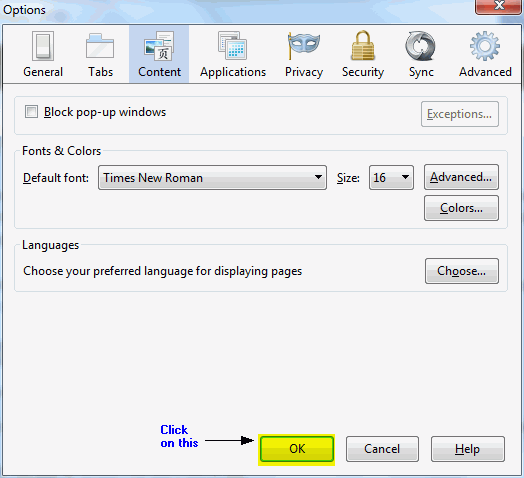This screenshot has height=478, width=524.
Task: Open the font Size dropdown
Action: [391, 177]
